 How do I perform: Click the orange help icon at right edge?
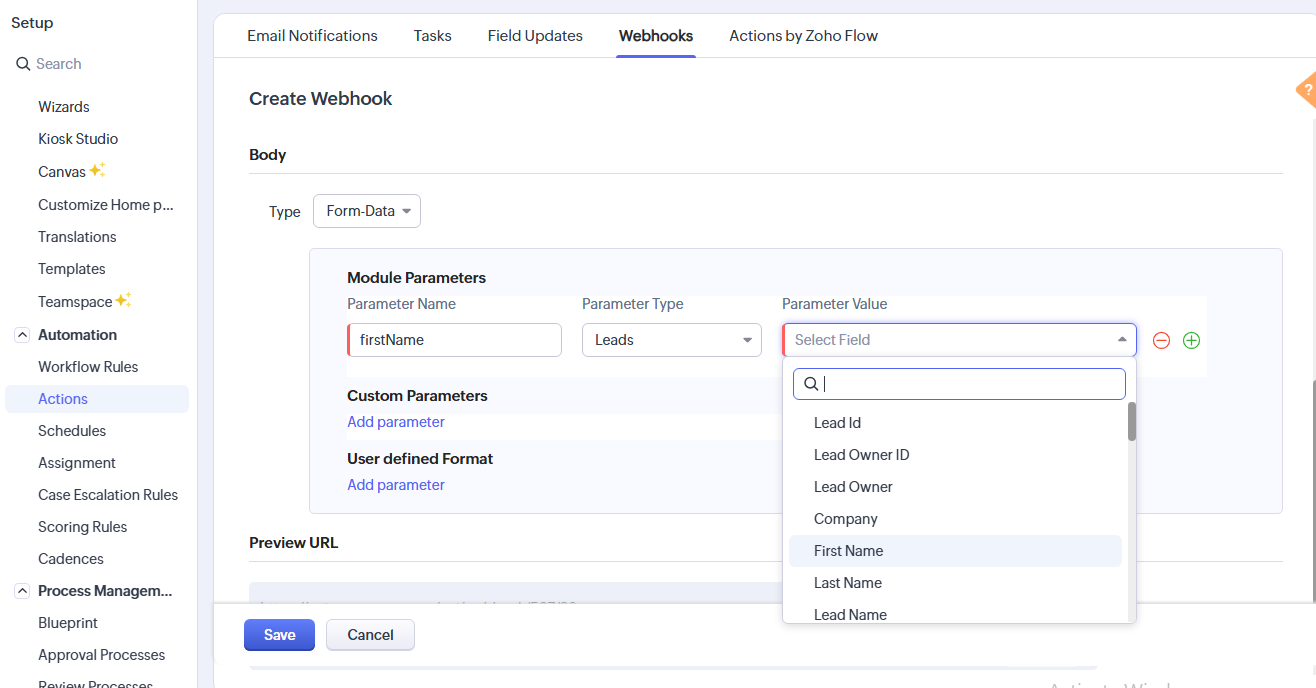[1306, 90]
